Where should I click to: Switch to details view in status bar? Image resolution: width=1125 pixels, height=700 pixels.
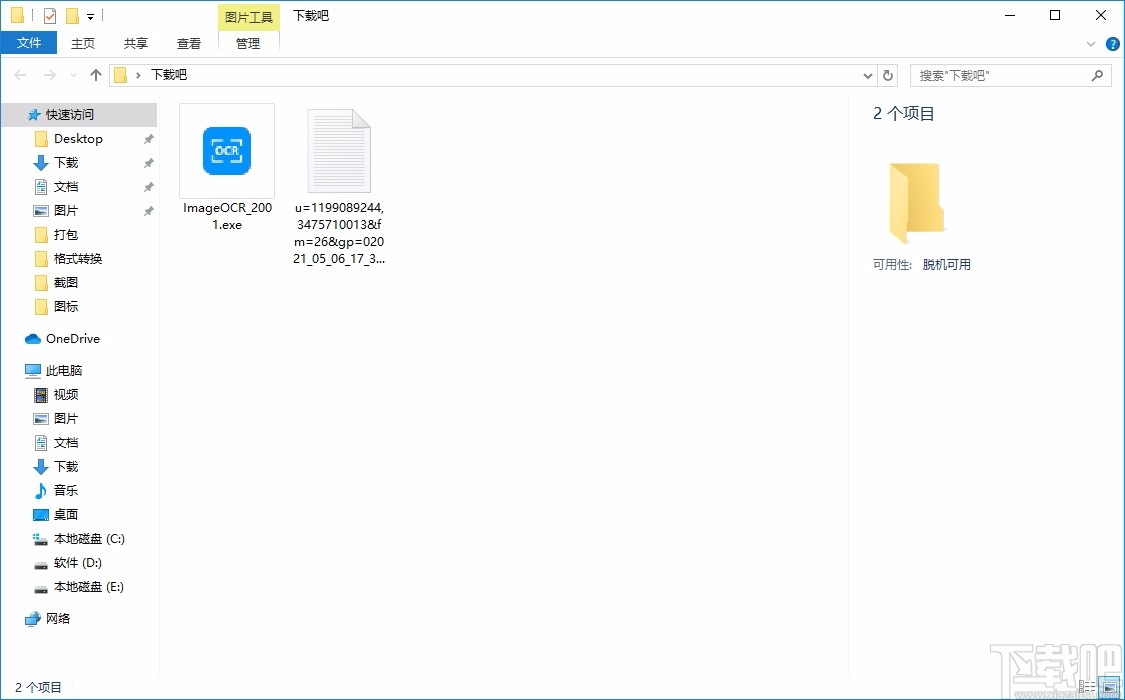click(1087, 687)
